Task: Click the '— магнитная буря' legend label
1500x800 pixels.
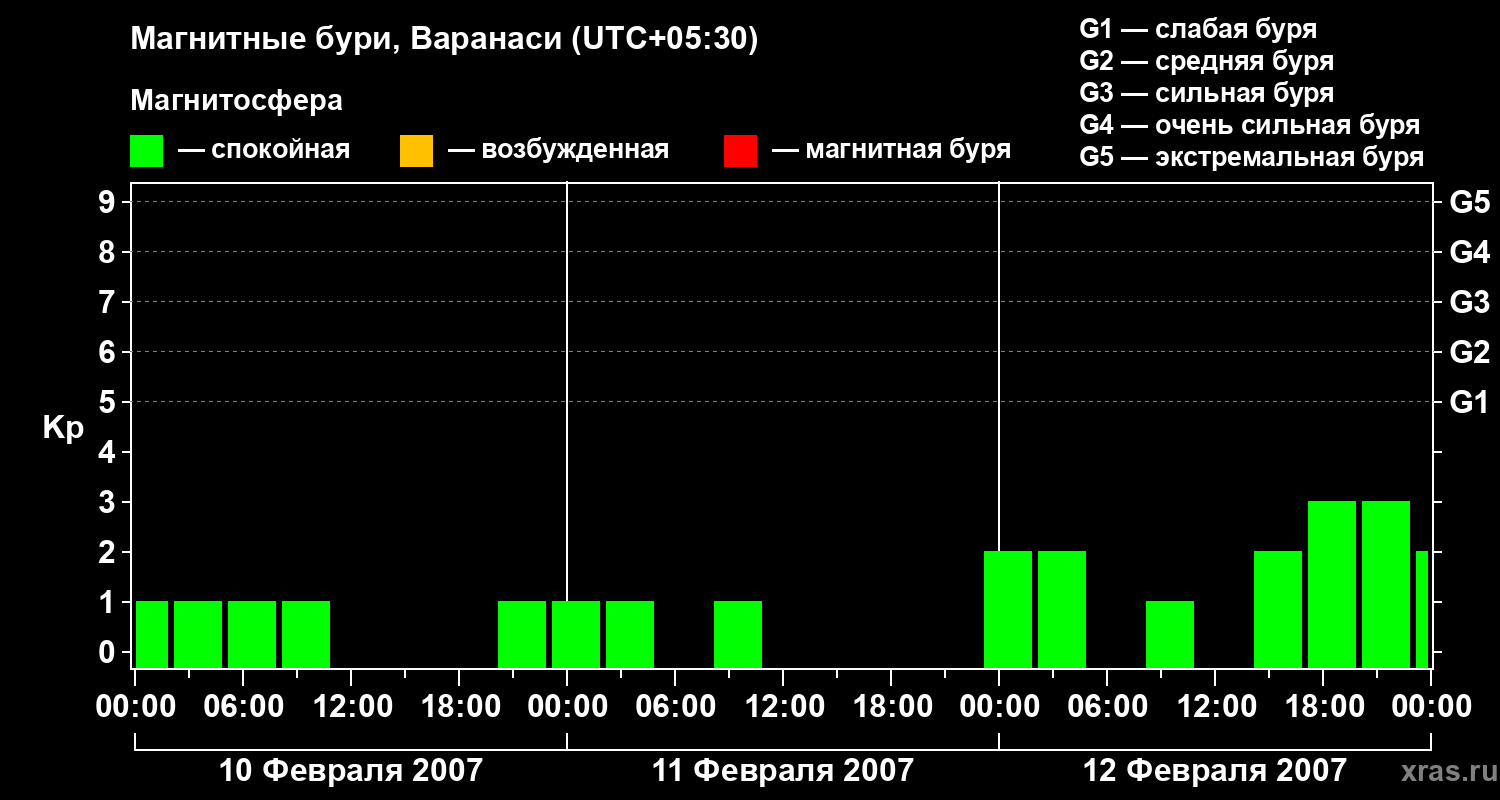Action: (x=891, y=150)
